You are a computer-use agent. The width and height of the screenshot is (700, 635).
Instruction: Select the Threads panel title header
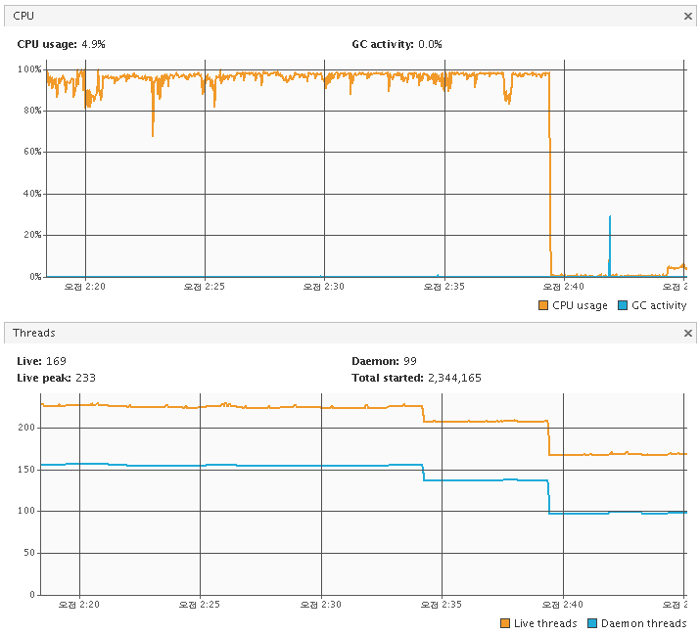[x=34, y=333]
